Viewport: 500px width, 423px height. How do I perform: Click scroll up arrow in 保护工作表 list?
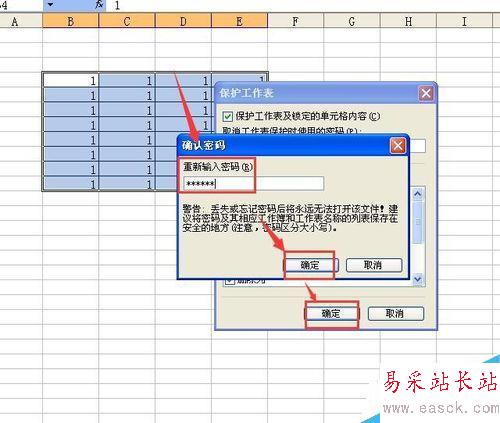(418, 194)
